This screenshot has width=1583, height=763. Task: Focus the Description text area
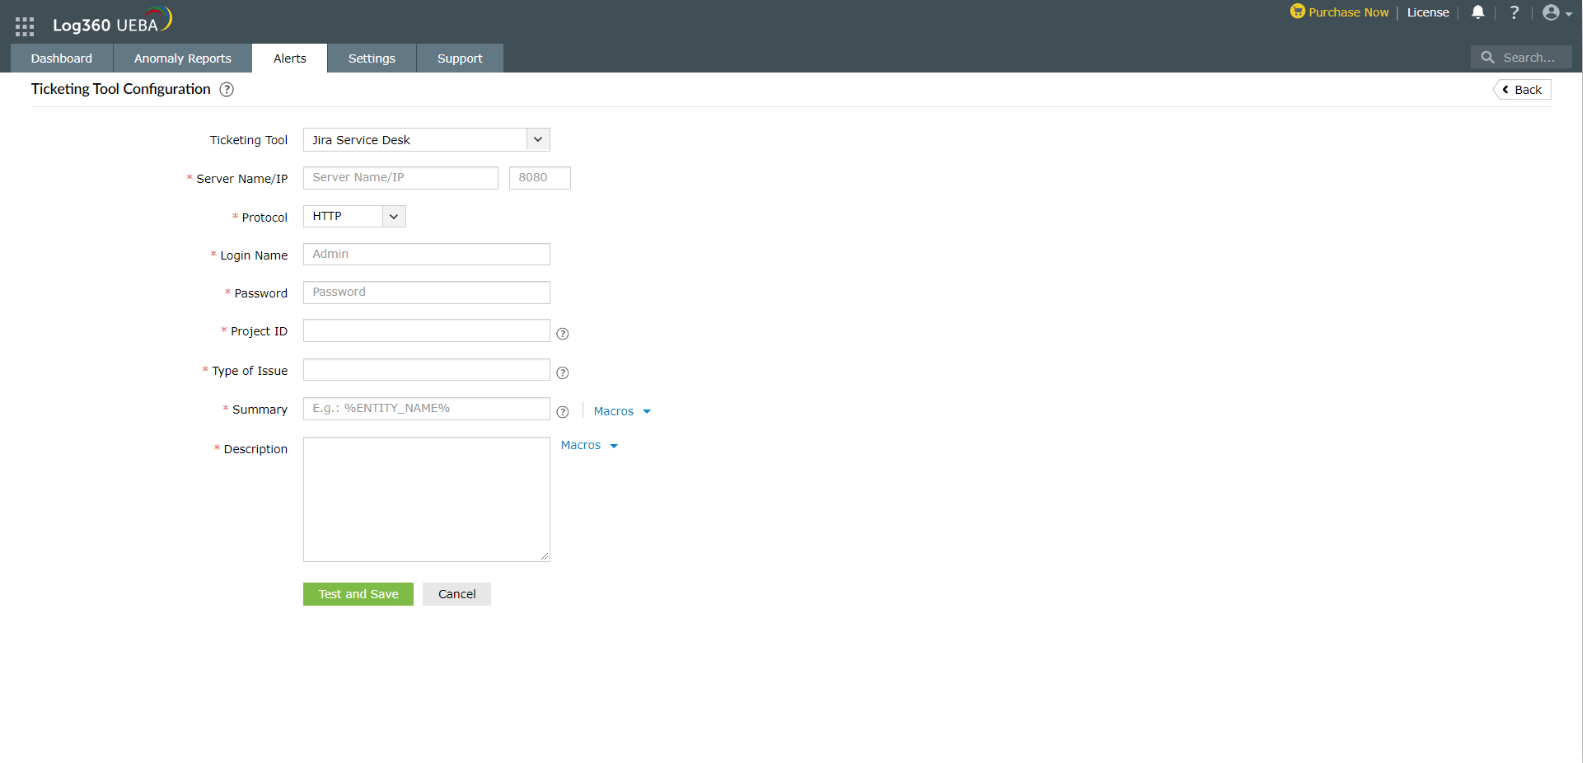tap(426, 499)
